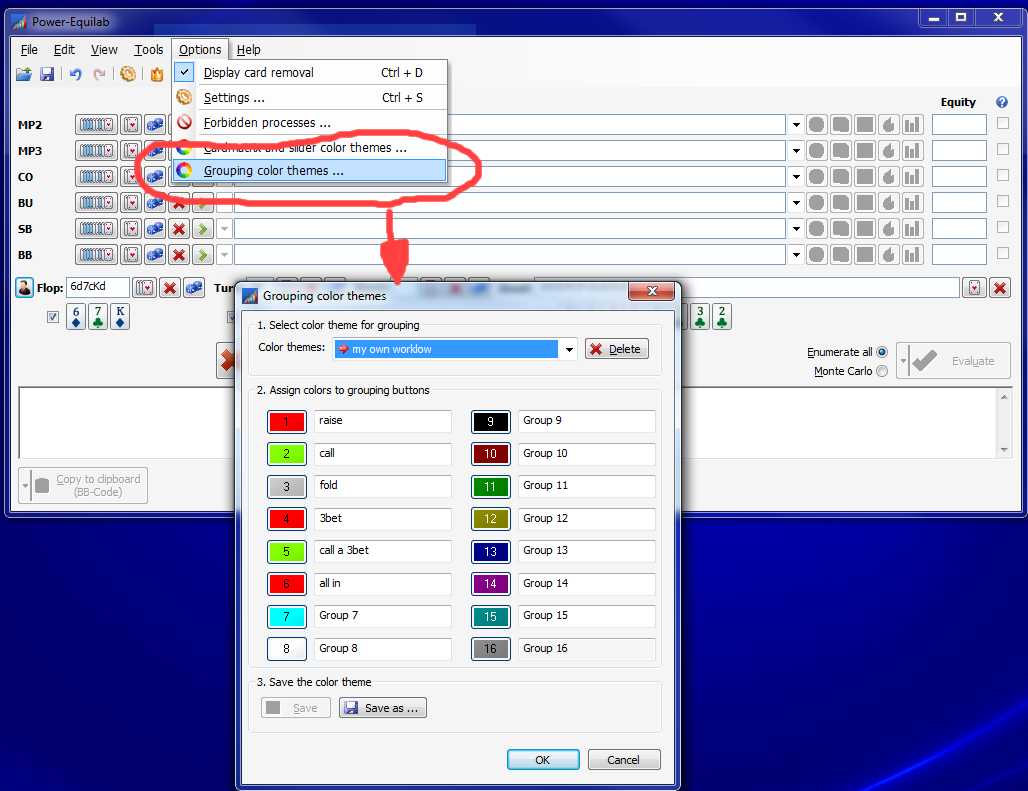Open the flop card selector icon
The height and width of the screenshot is (791, 1028).
145,288
